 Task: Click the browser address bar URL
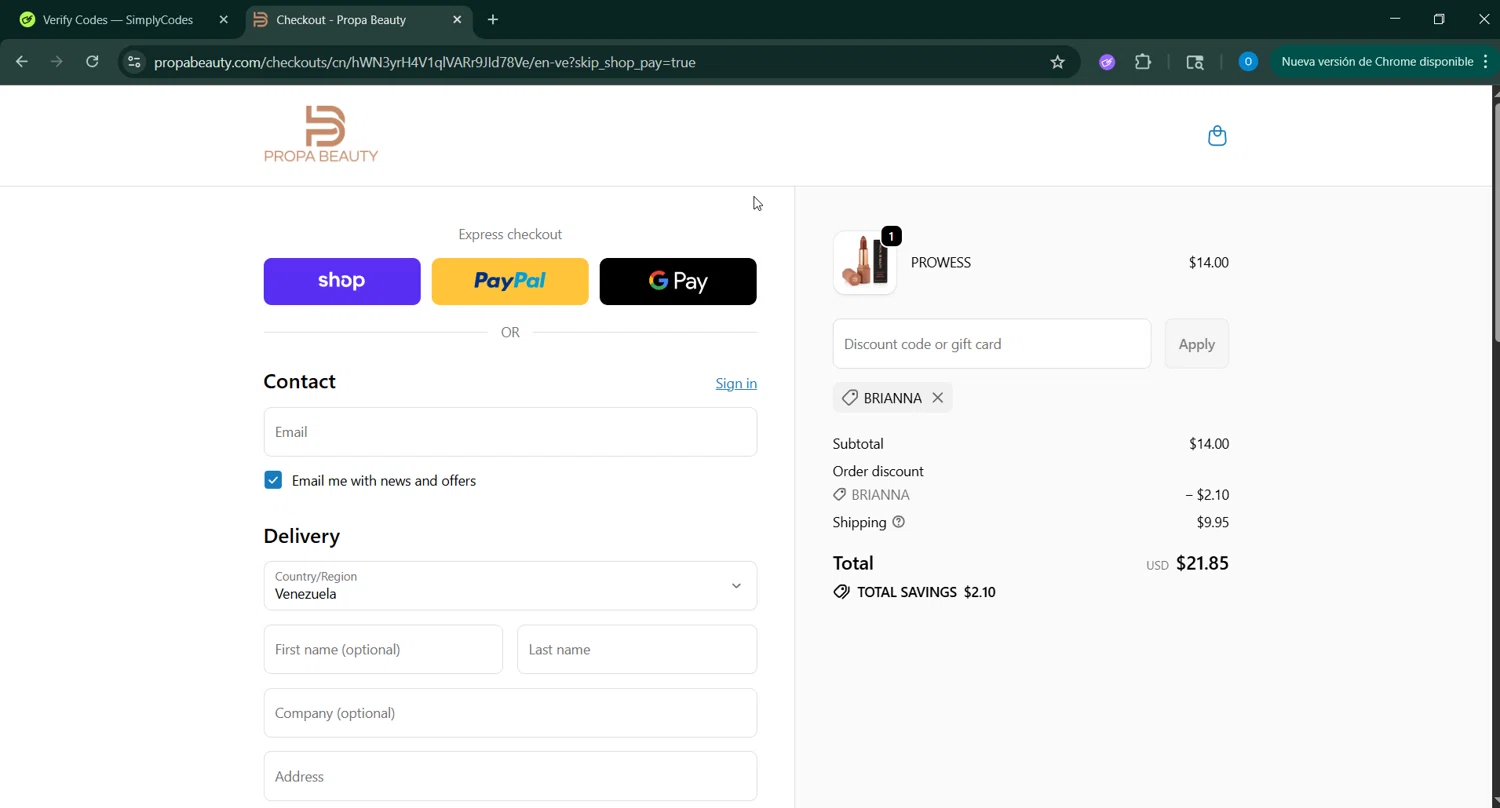pos(425,62)
